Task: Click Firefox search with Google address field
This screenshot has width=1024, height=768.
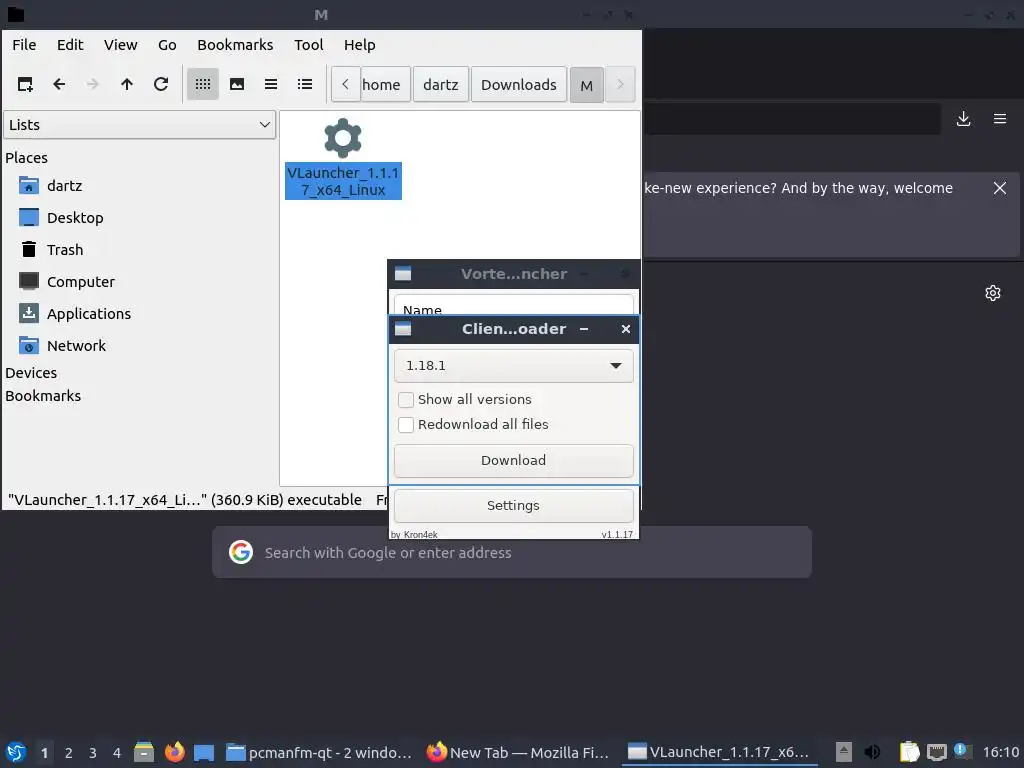Action: pos(512,552)
